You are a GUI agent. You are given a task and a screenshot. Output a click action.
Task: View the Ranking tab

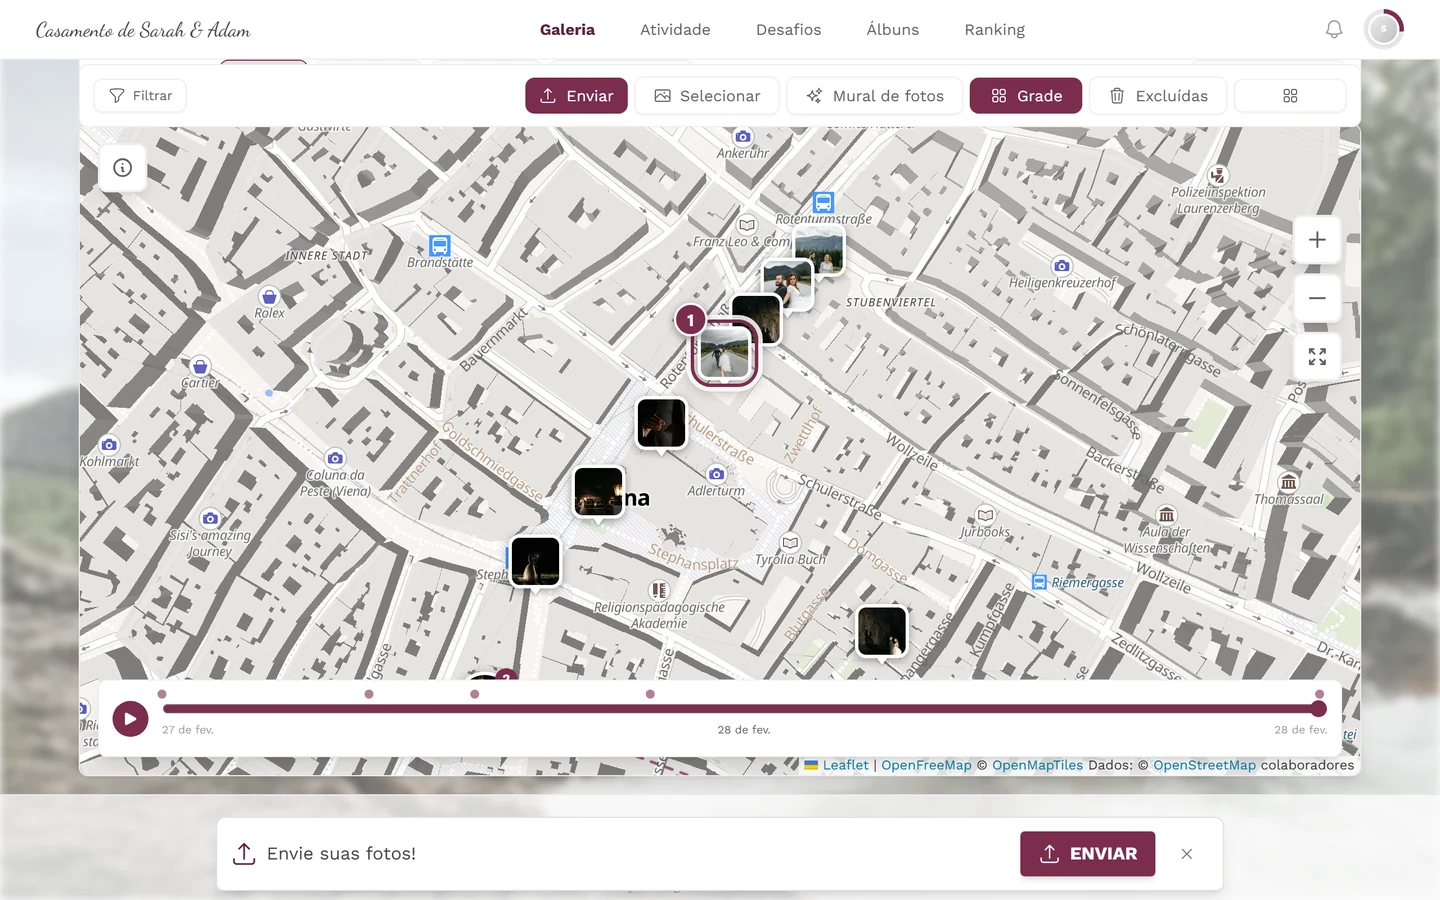tap(994, 30)
